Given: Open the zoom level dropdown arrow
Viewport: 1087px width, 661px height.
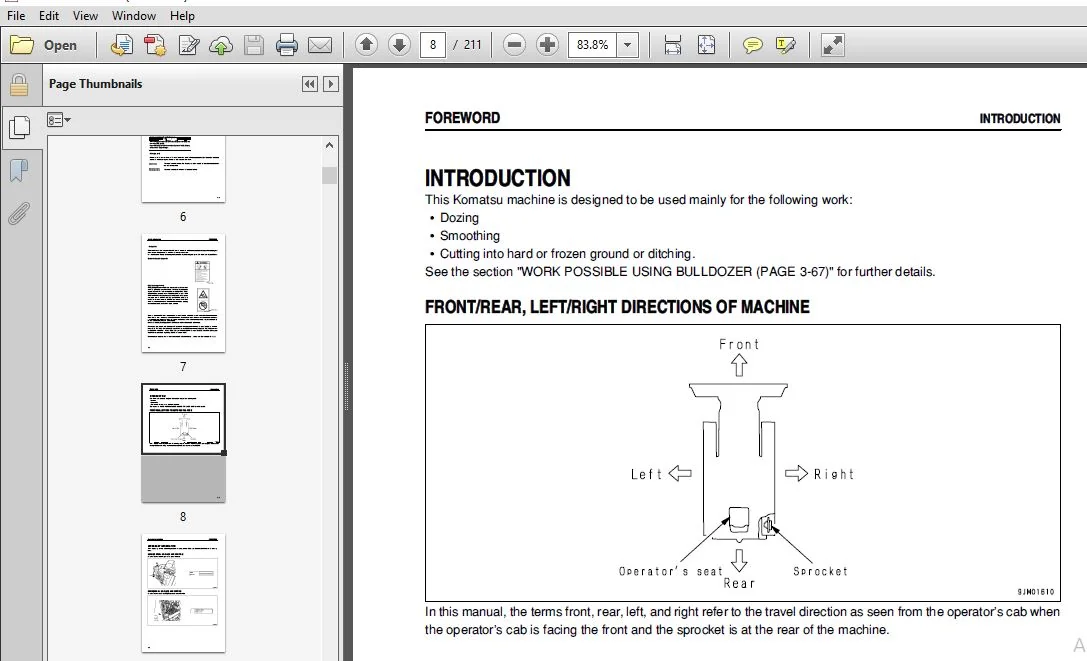Looking at the screenshot, I should pyautogui.click(x=627, y=45).
